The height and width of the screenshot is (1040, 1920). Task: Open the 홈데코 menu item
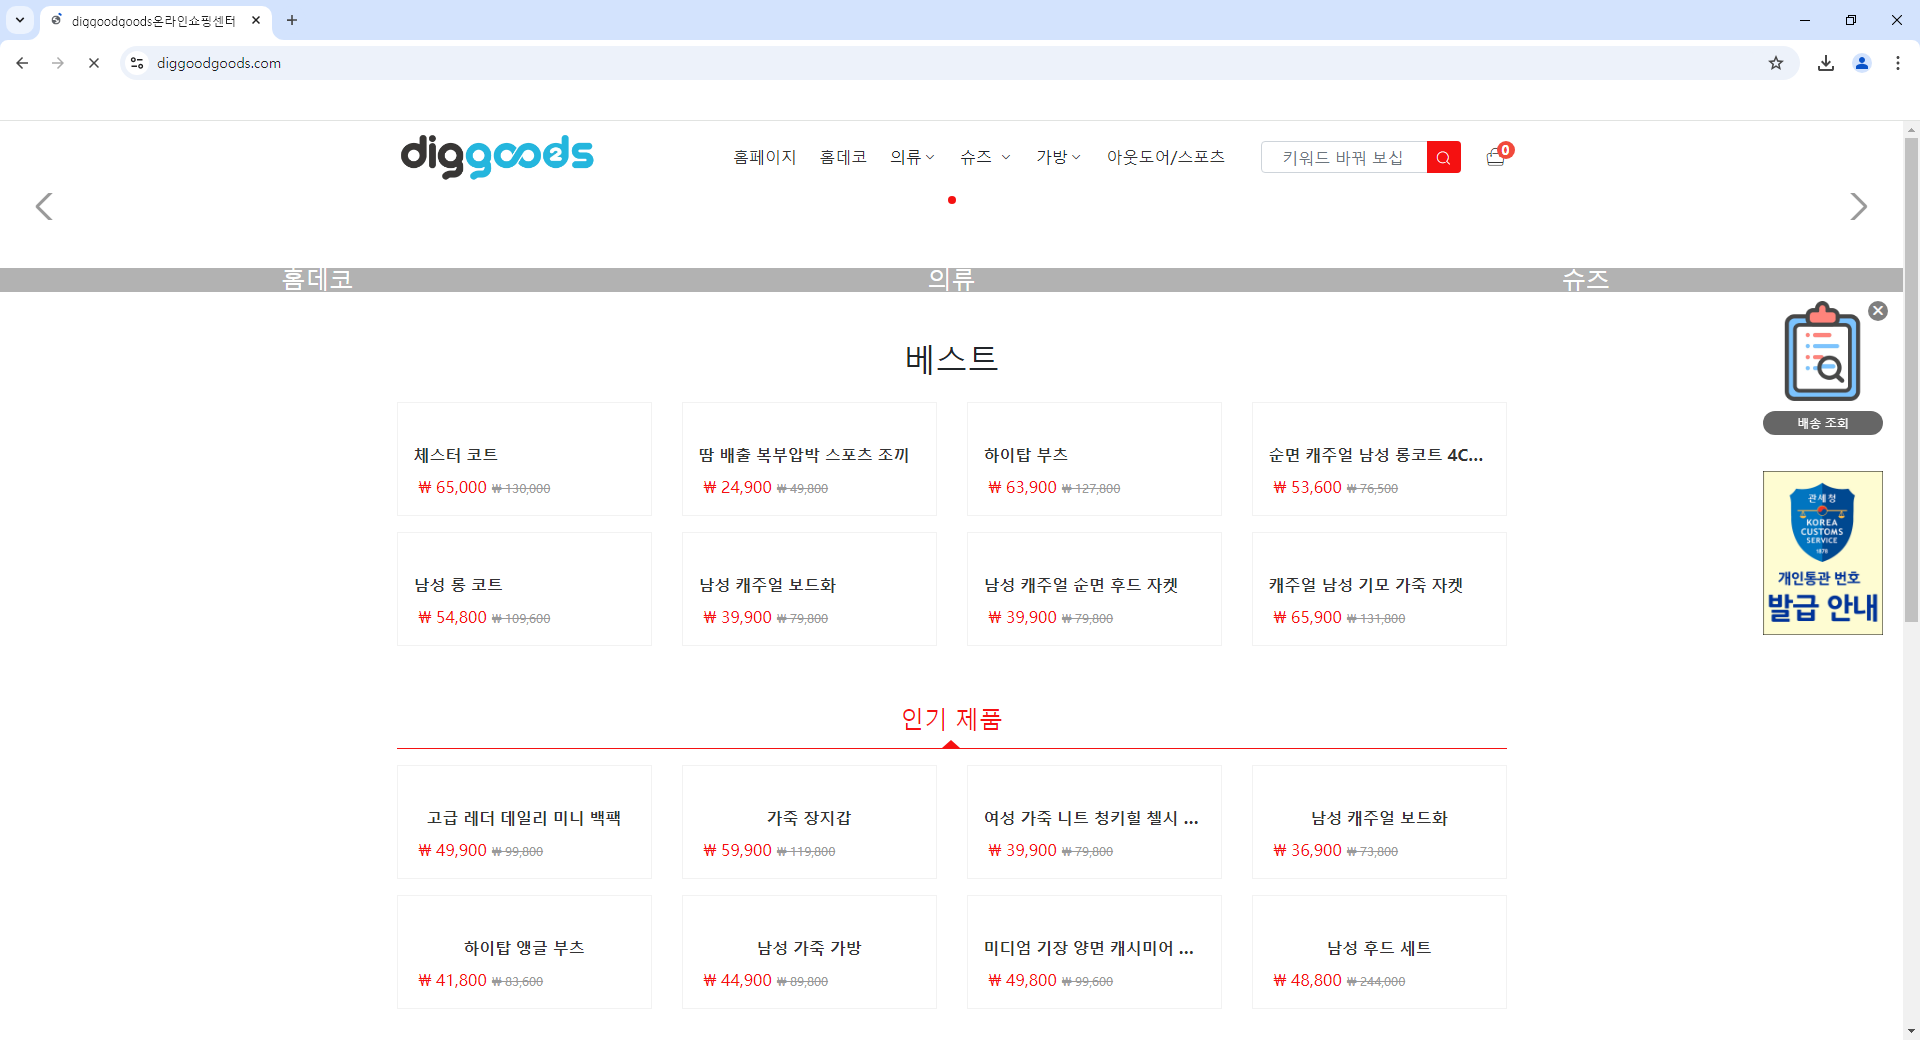coord(843,157)
